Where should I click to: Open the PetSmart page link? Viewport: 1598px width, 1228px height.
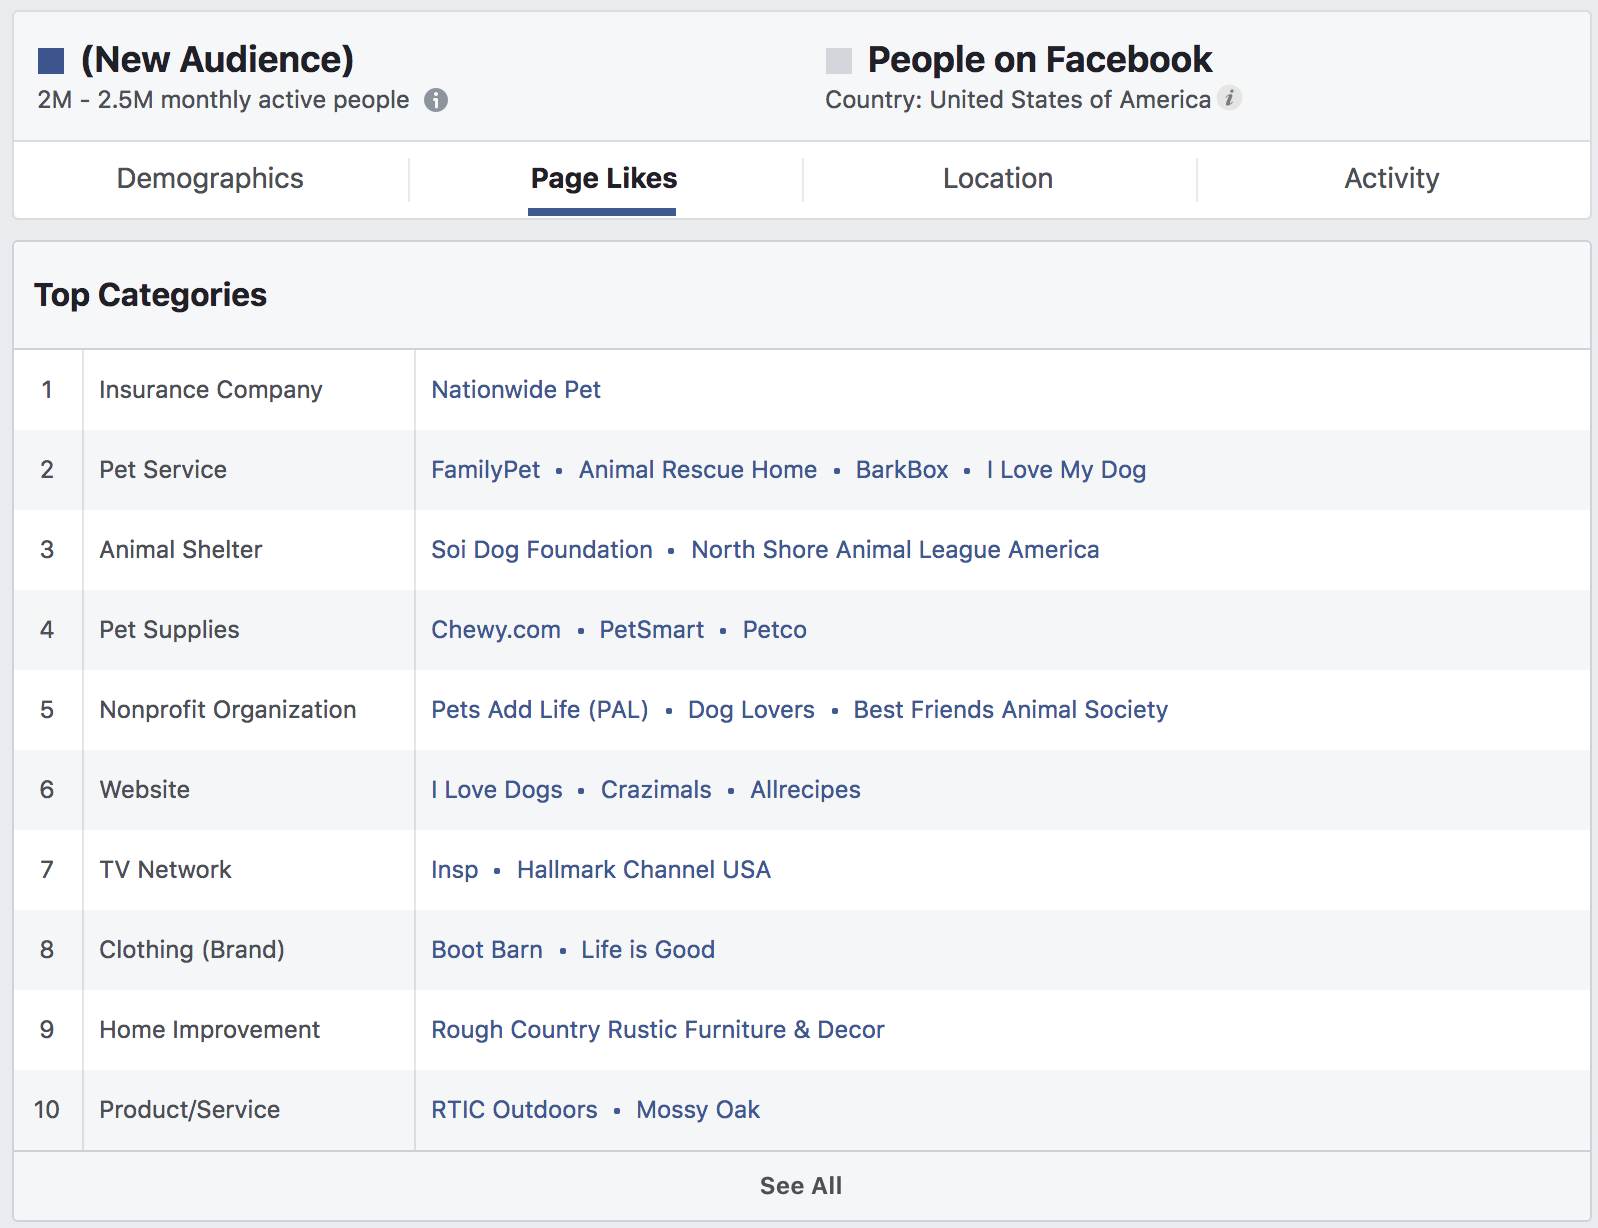(652, 630)
